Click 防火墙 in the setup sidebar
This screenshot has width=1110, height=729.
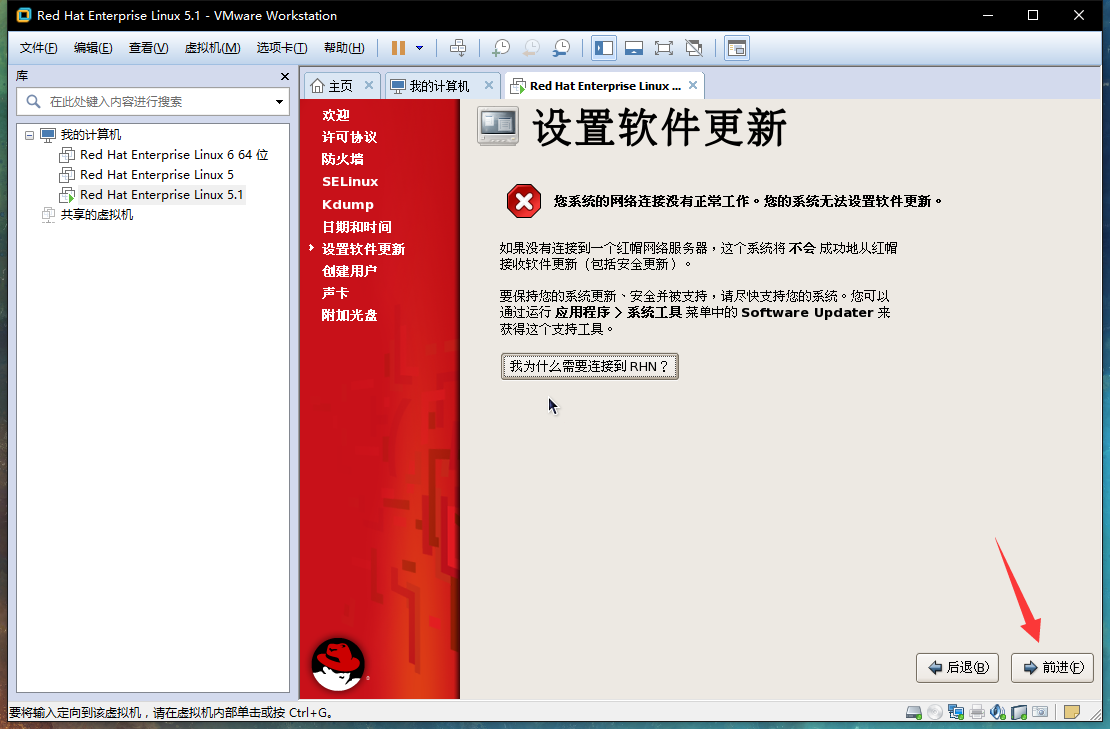coord(342,159)
